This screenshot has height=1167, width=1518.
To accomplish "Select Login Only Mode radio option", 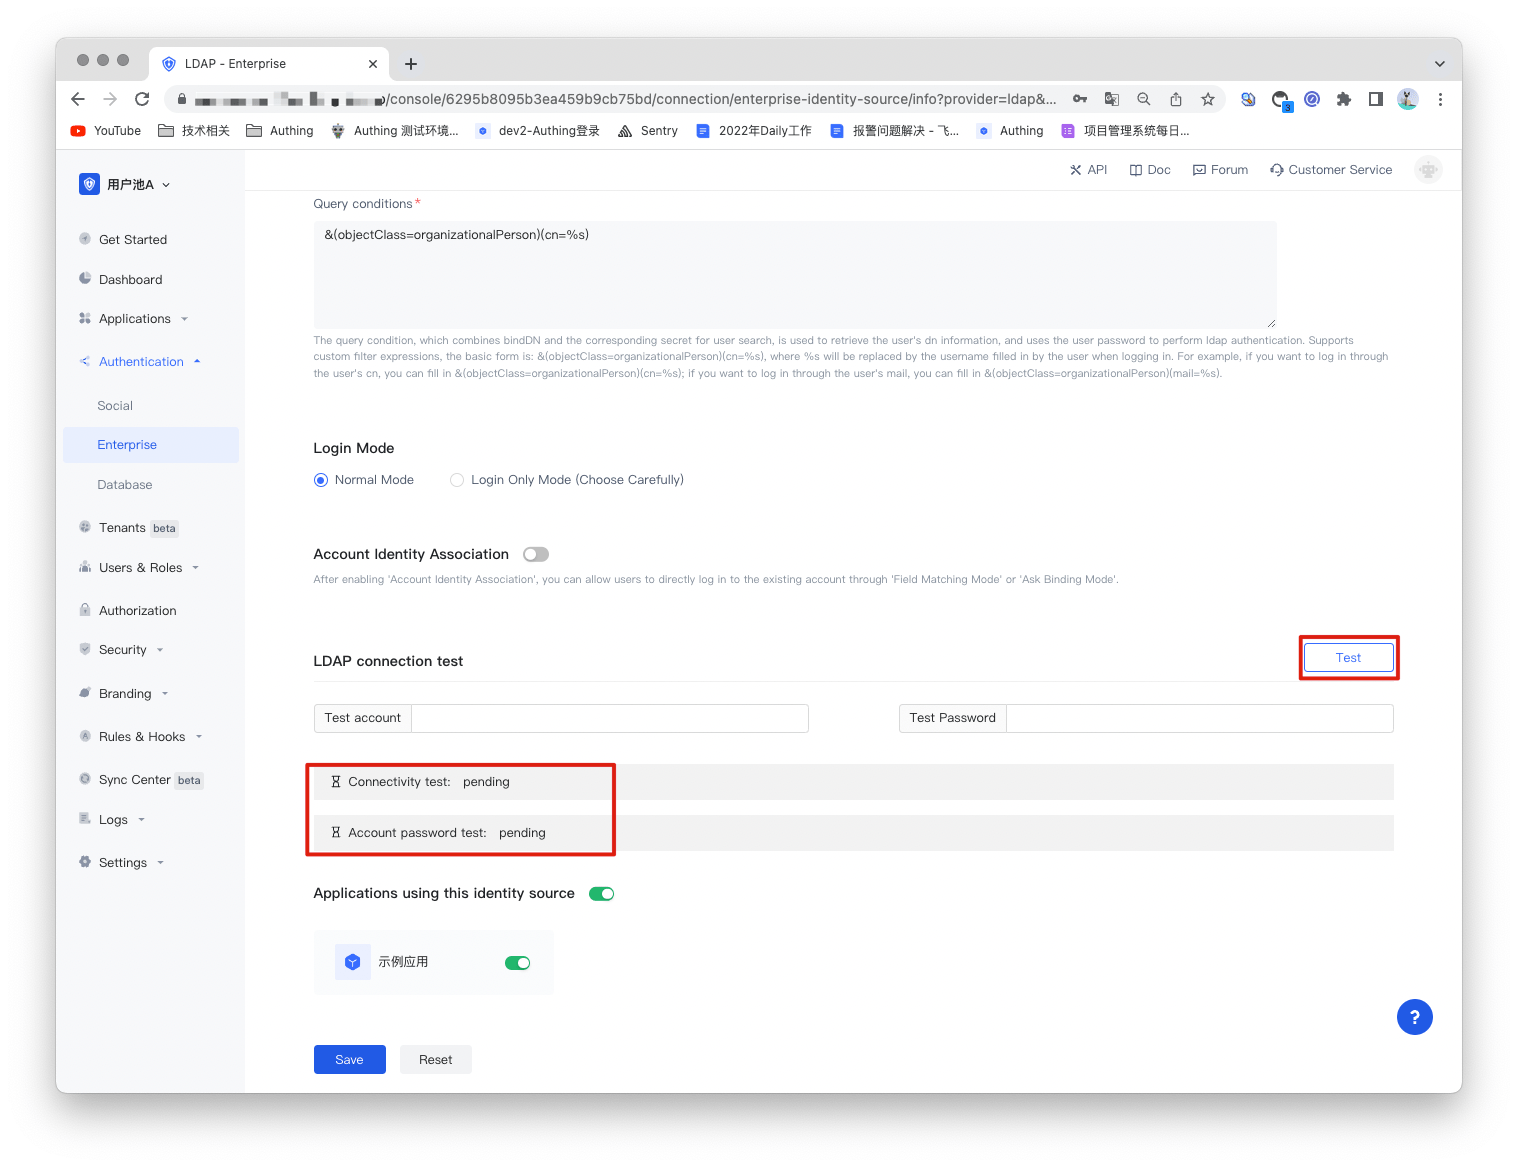I will coord(457,480).
